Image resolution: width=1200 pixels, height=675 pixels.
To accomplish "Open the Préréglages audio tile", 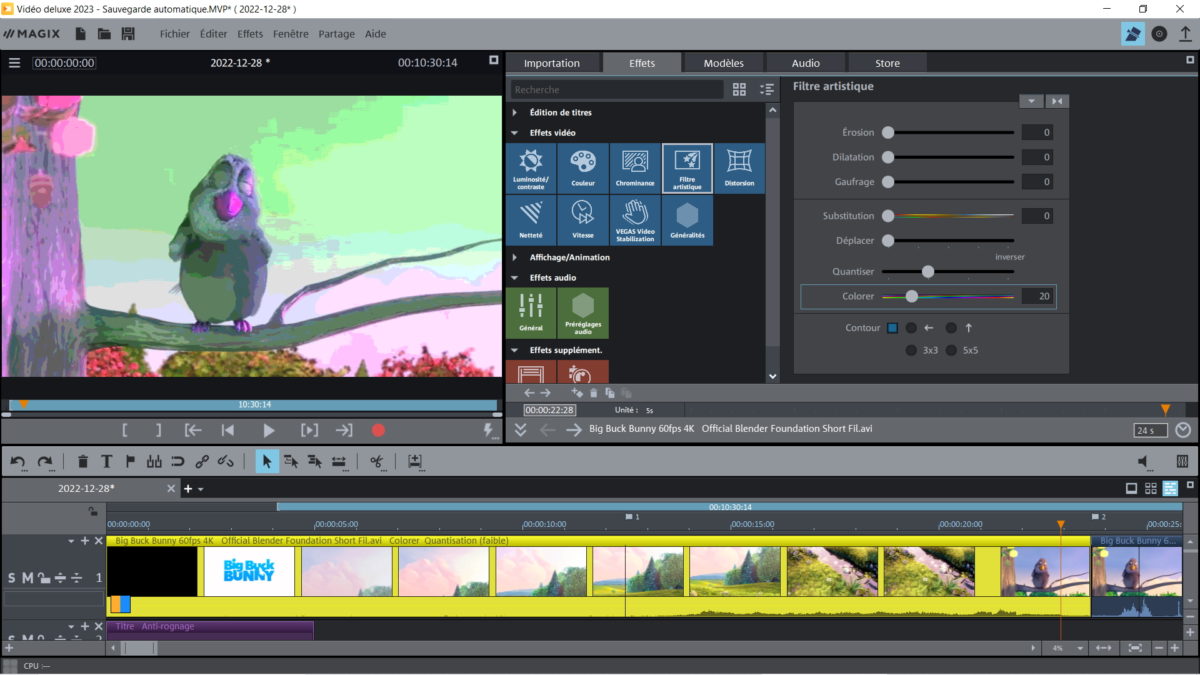I will 583,313.
